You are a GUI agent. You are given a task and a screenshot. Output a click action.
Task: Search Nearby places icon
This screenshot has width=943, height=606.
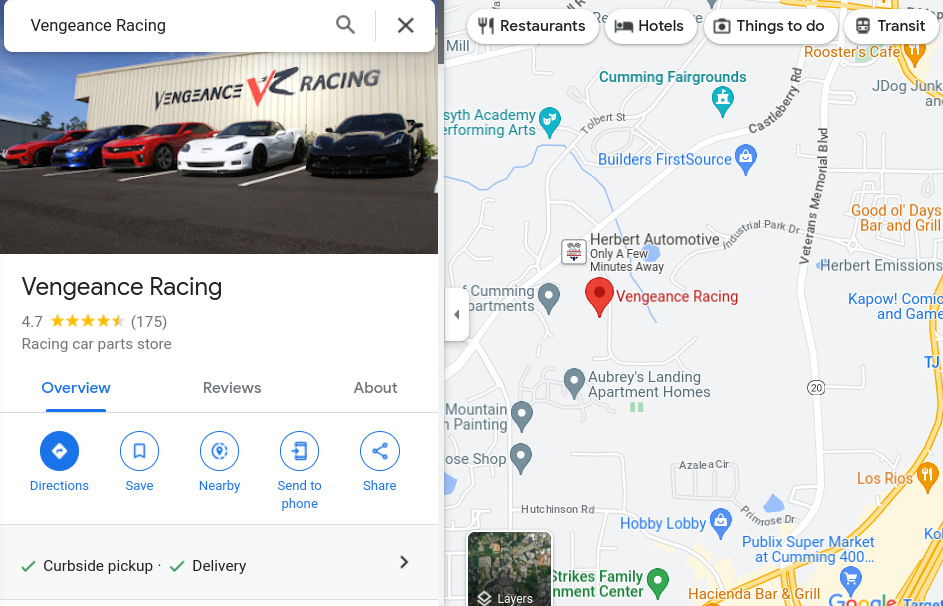[220, 451]
